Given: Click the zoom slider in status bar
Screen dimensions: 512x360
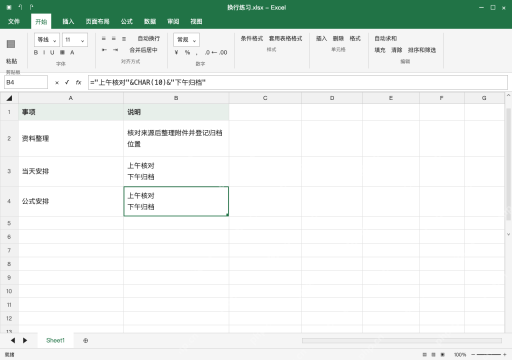Looking at the screenshot, I should [489, 355].
